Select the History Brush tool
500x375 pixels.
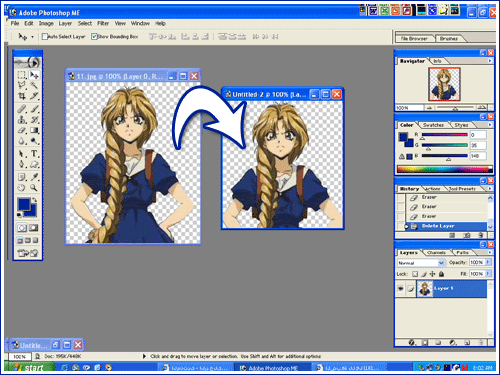click(34, 119)
